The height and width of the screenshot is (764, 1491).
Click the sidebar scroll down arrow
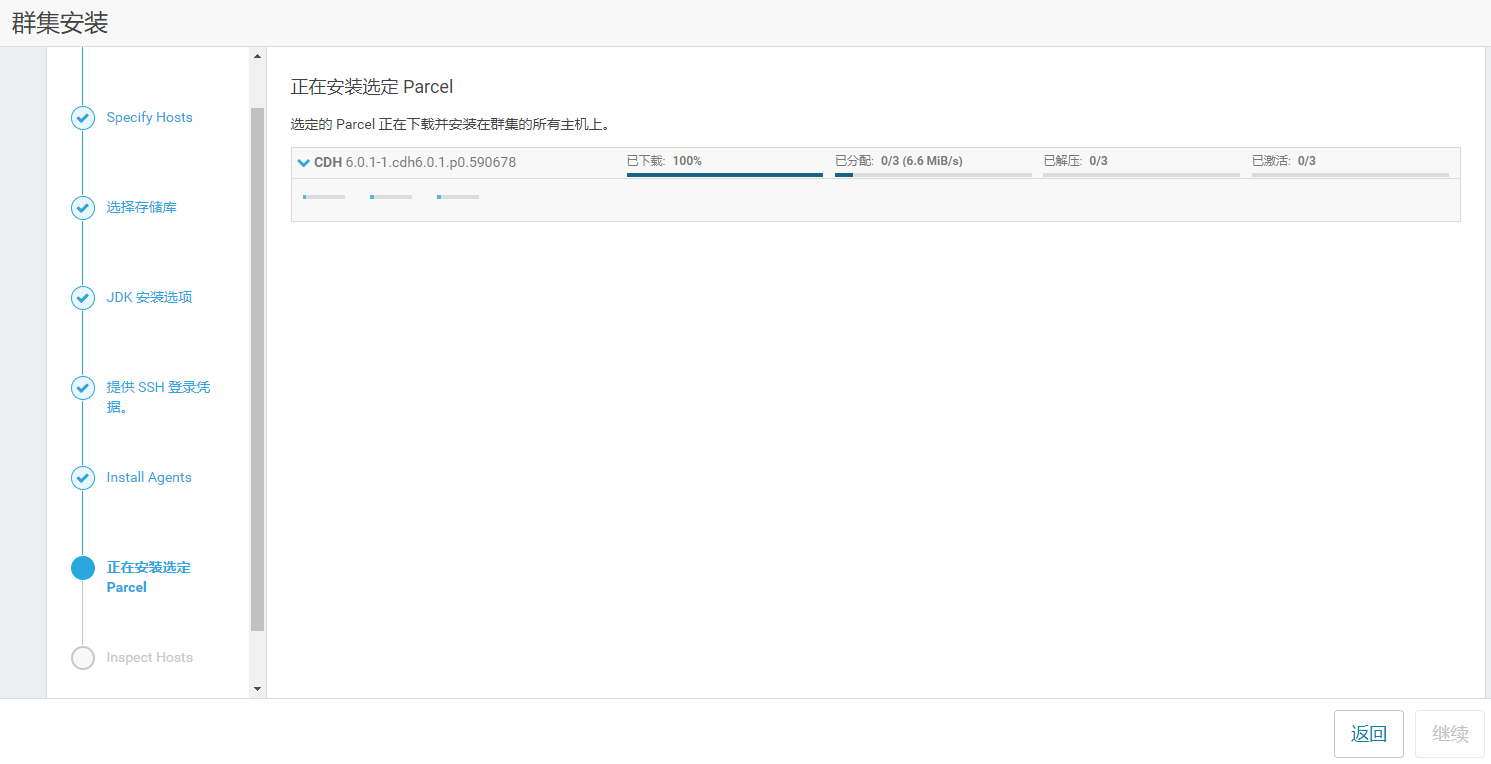pyautogui.click(x=257, y=689)
